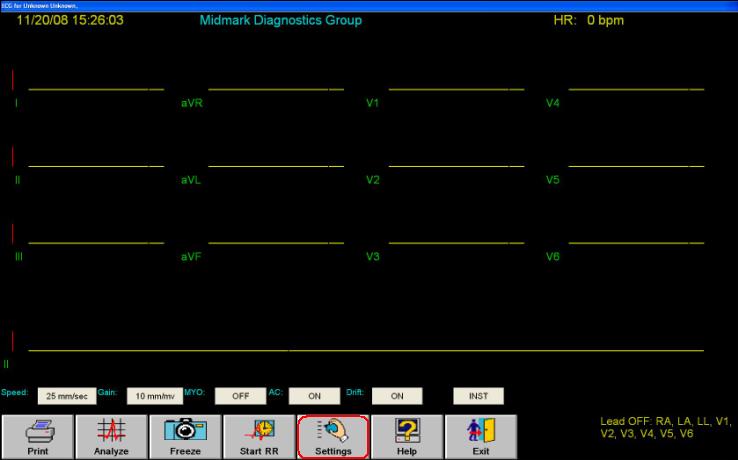Viewport: 738px width, 460px height.
Task: Exit the ECG application
Action: [x=481, y=437]
